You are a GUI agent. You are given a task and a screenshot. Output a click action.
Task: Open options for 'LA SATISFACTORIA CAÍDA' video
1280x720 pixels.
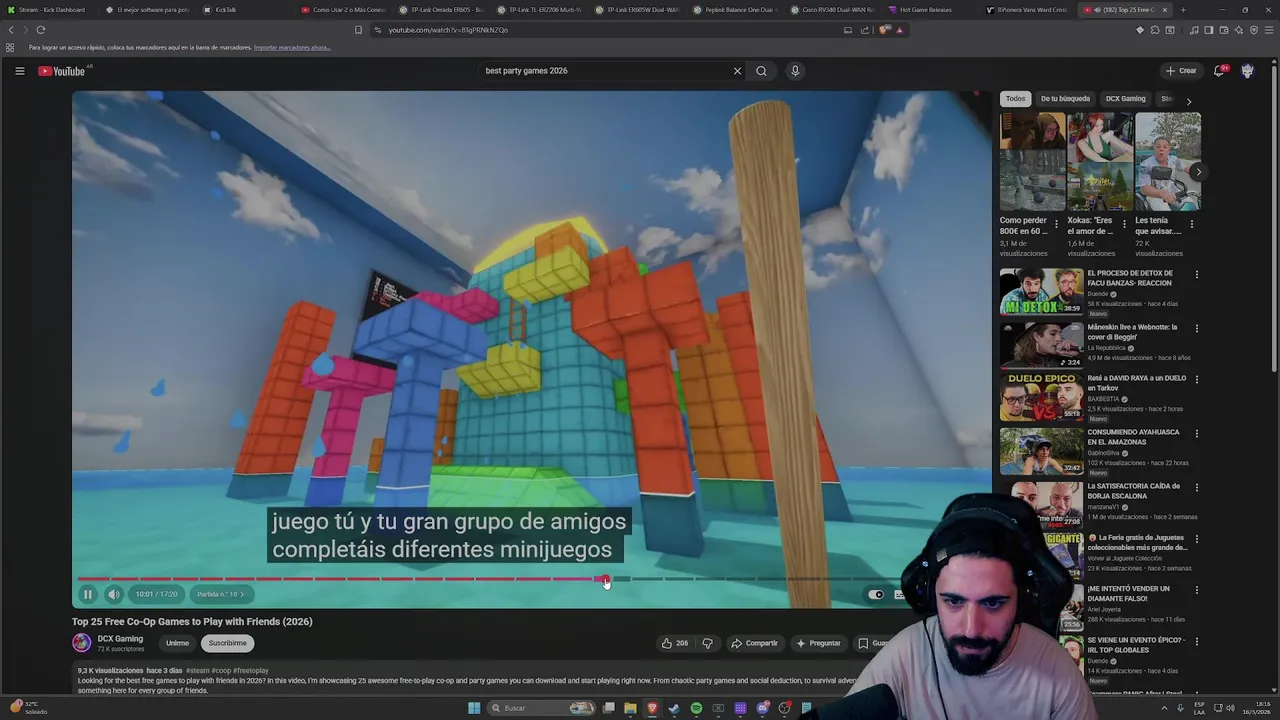1196,488
